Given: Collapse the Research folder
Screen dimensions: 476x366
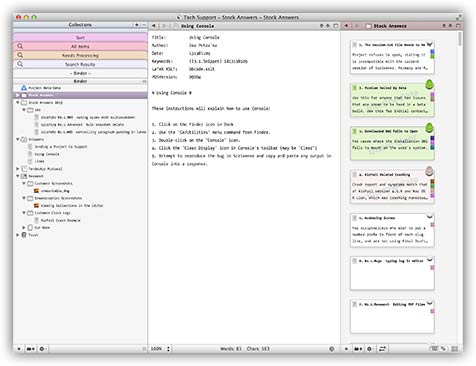Looking at the screenshot, I should click(18, 176).
